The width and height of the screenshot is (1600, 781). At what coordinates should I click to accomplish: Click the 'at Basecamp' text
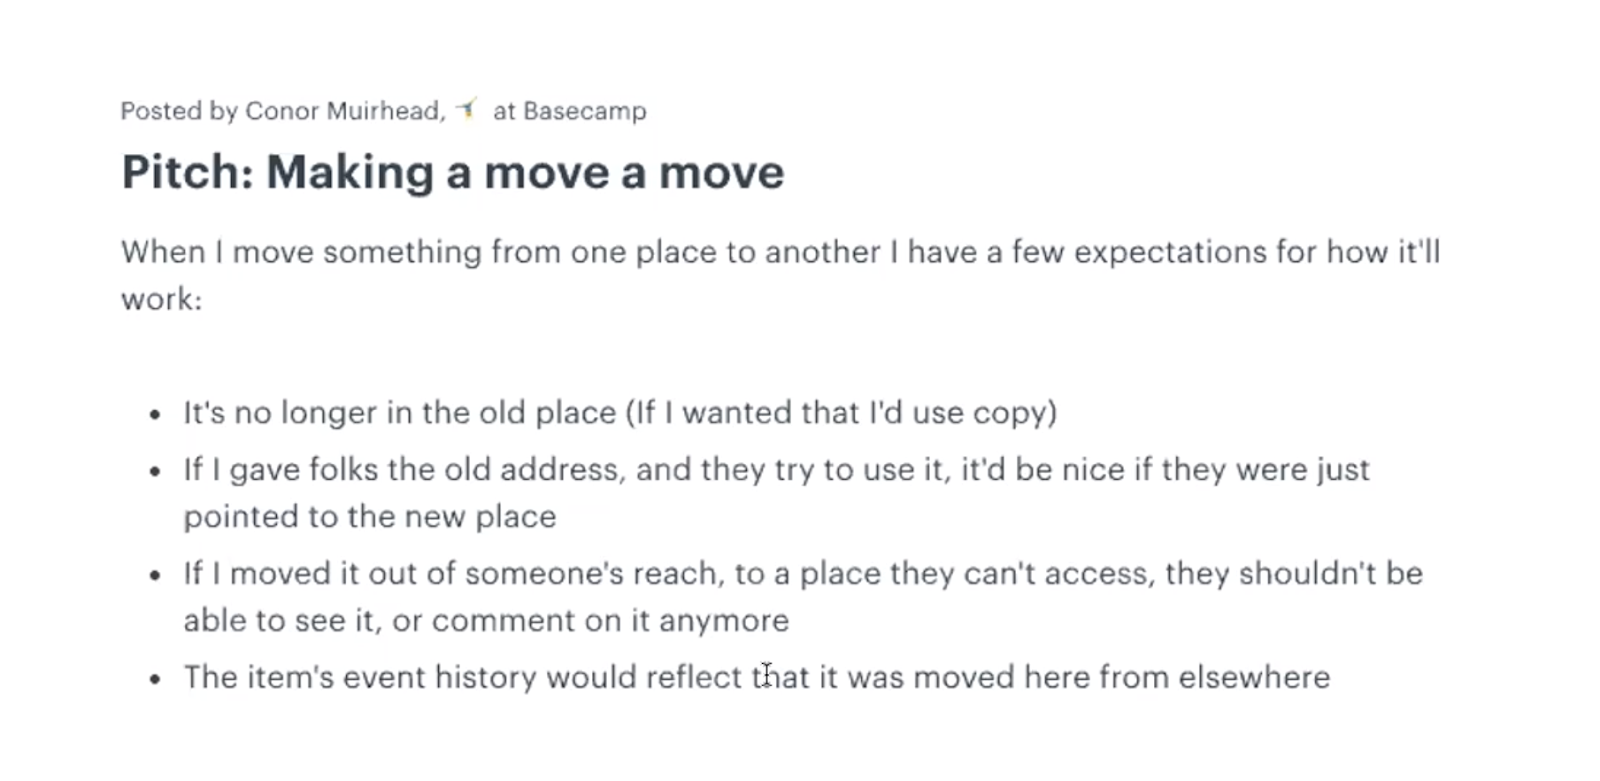click(569, 111)
